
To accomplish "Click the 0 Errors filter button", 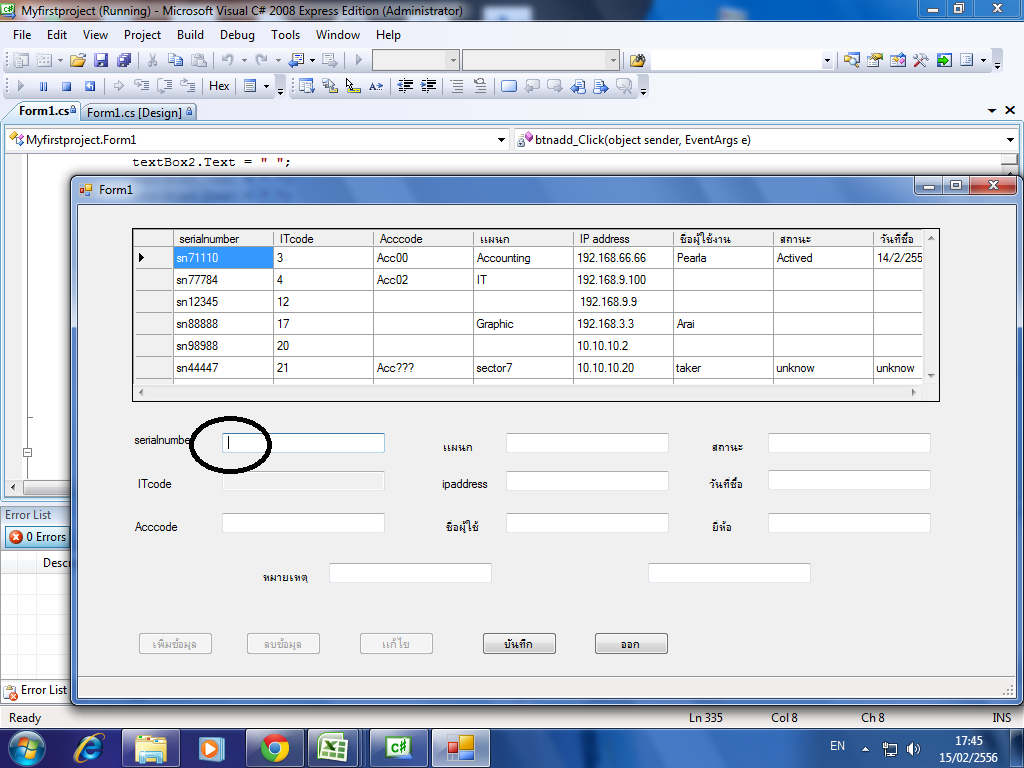I will [x=39, y=537].
